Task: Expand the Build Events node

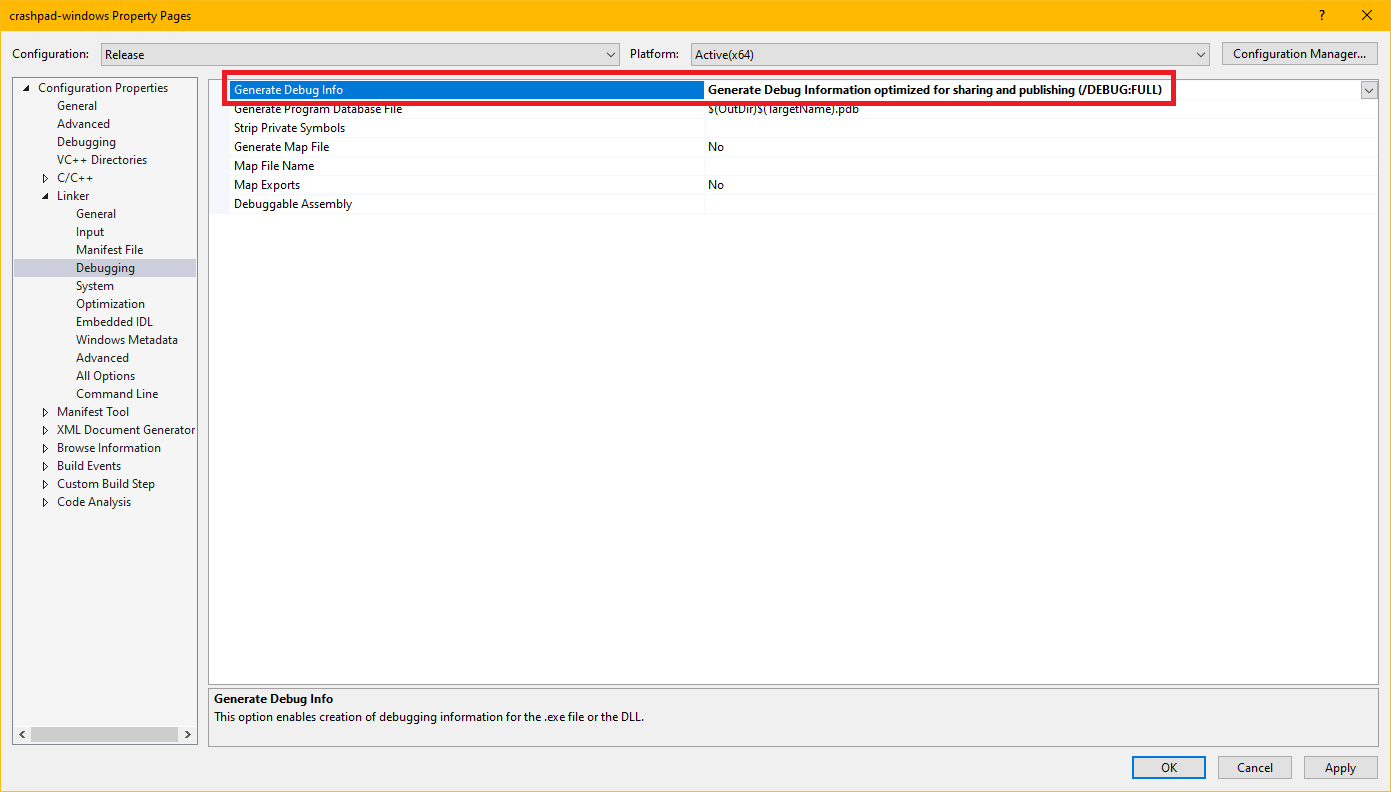Action: [x=45, y=466]
